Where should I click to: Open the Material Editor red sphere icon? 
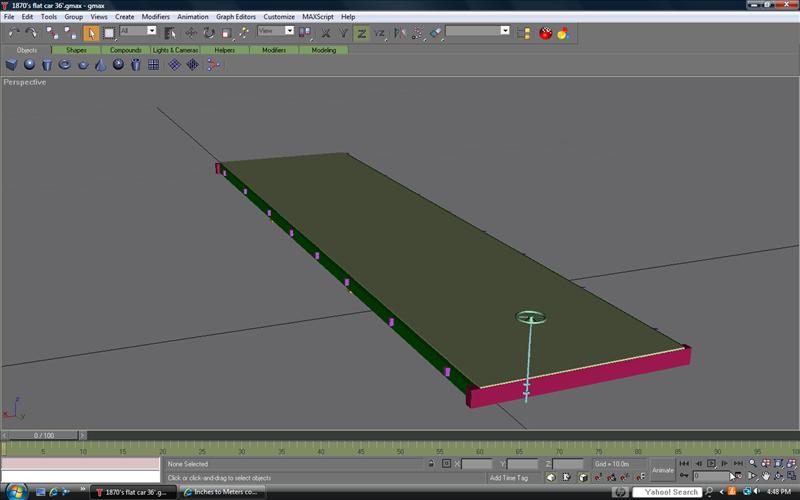pos(546,33)
